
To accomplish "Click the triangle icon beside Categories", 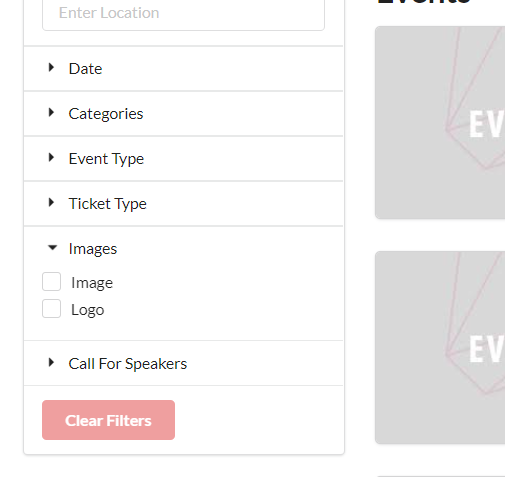I will pyautogui.click(x=51, y=113).
